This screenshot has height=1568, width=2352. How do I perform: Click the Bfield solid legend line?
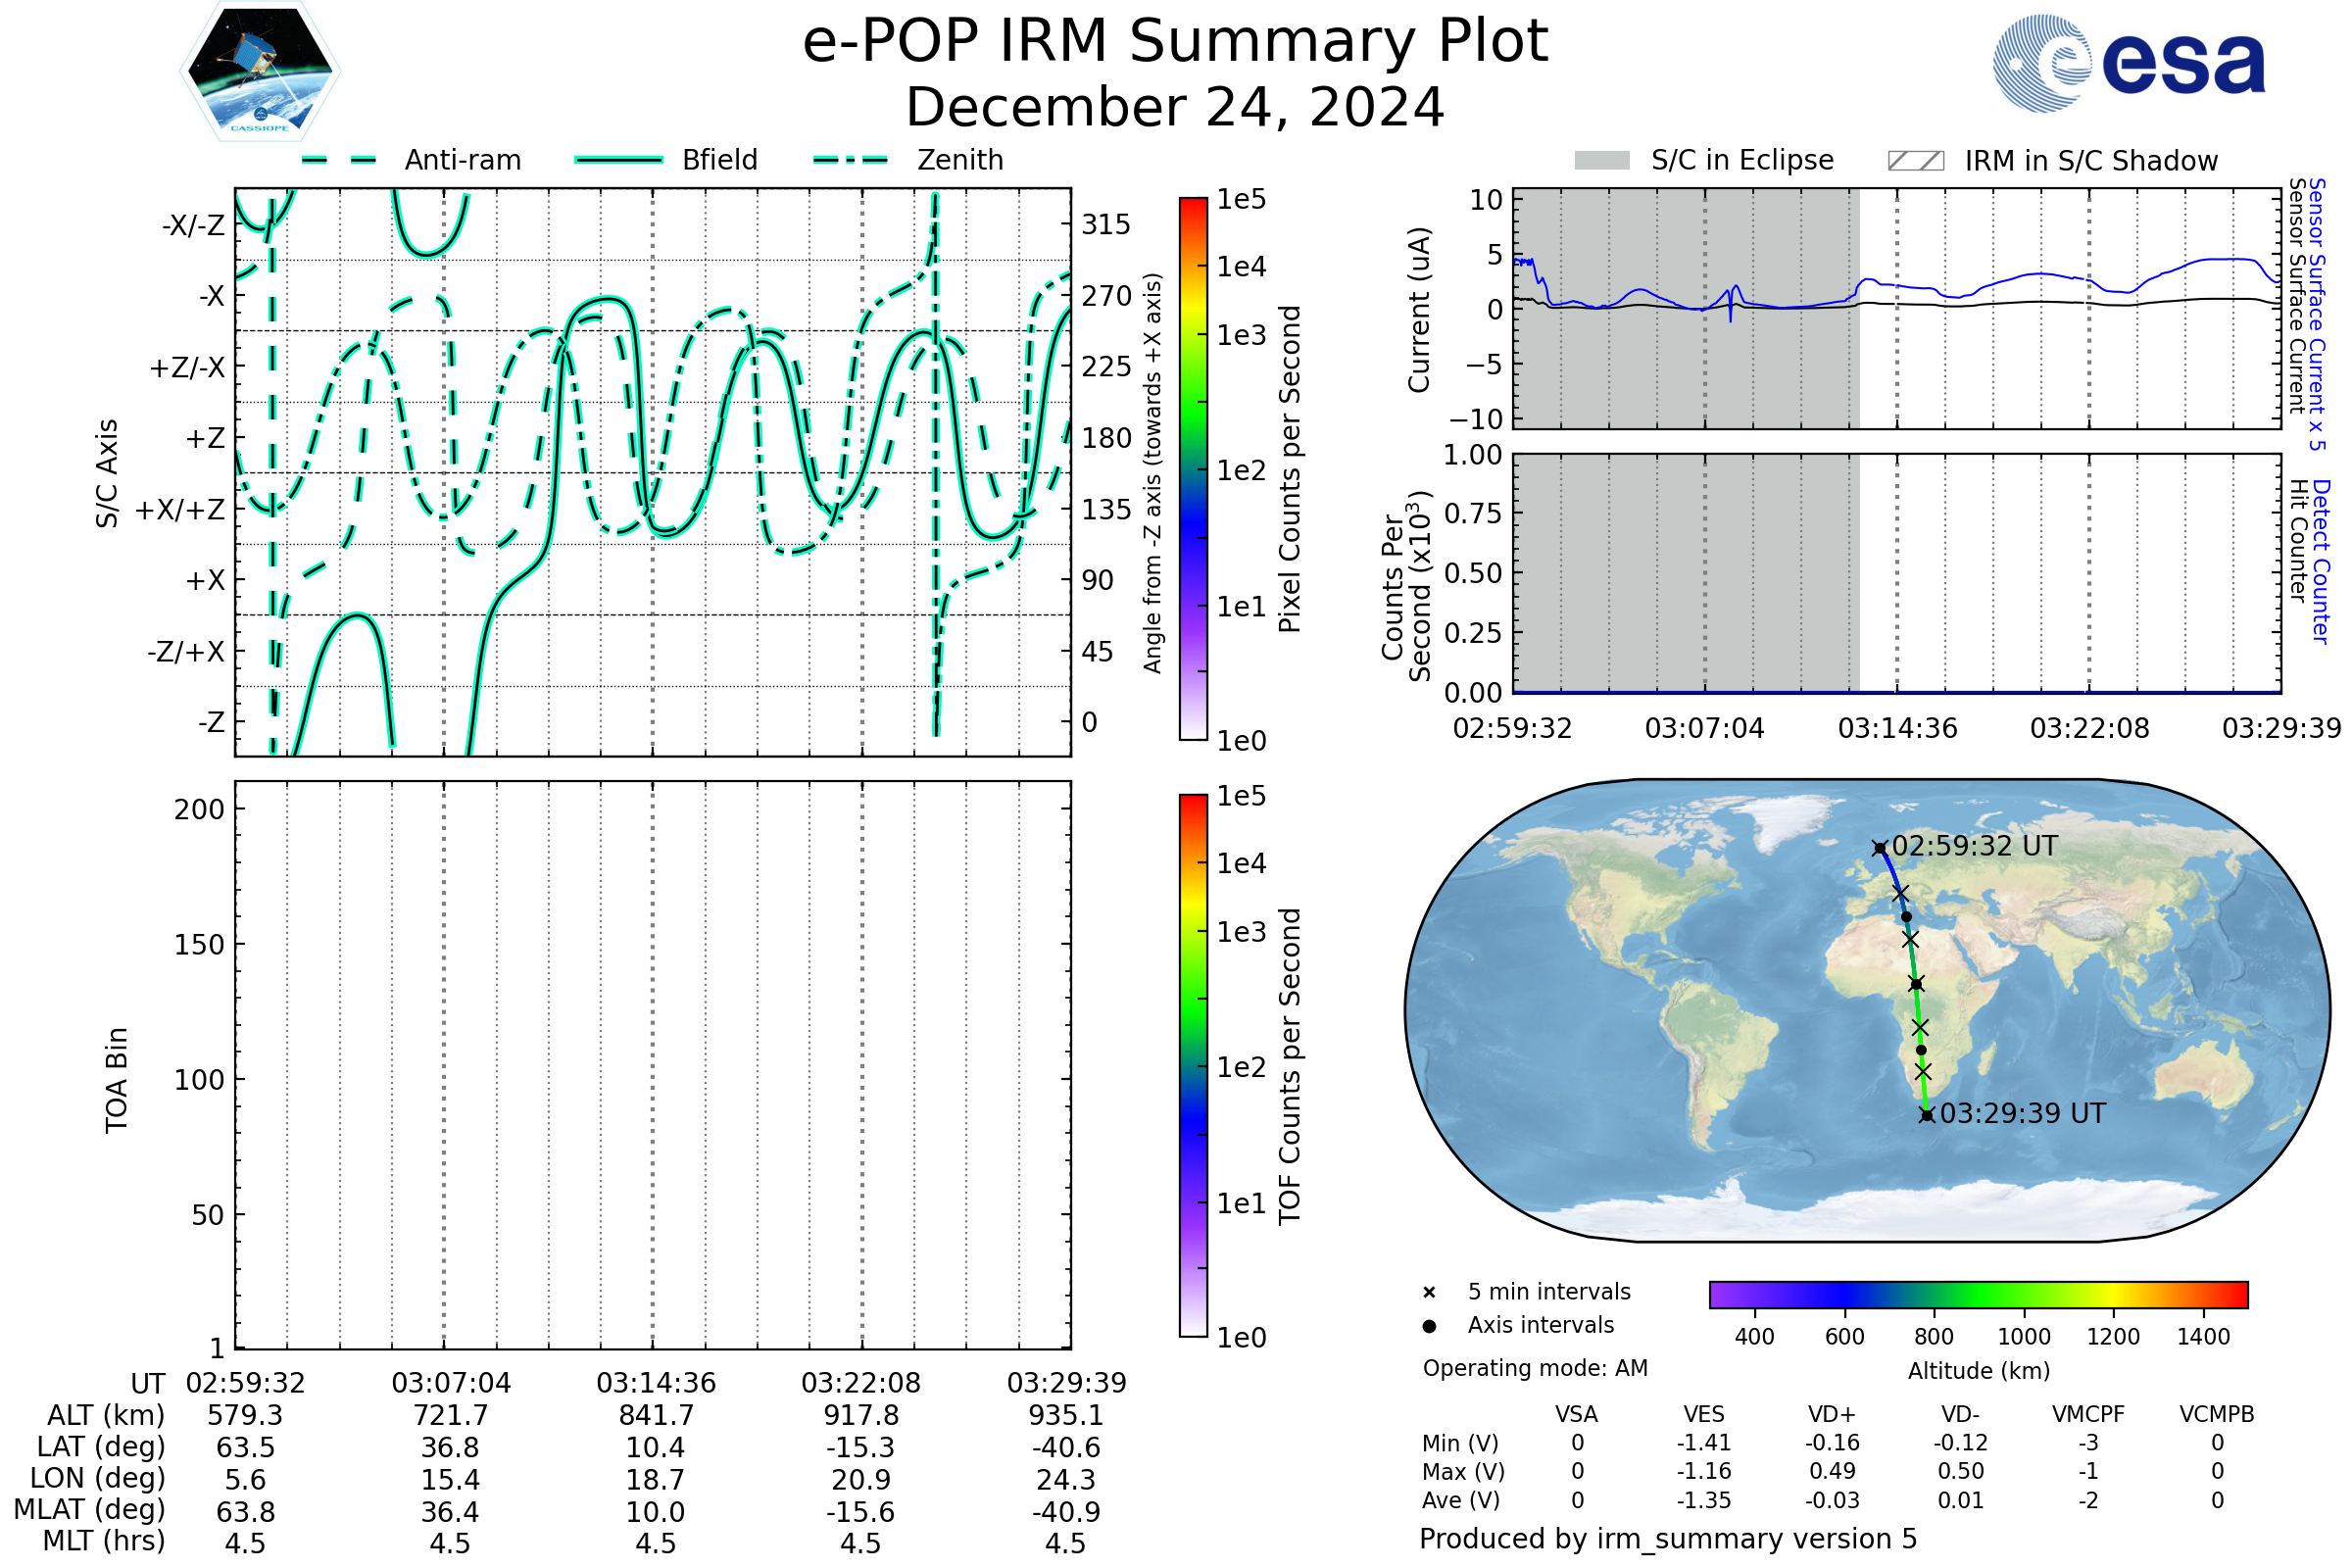[618, 160]
